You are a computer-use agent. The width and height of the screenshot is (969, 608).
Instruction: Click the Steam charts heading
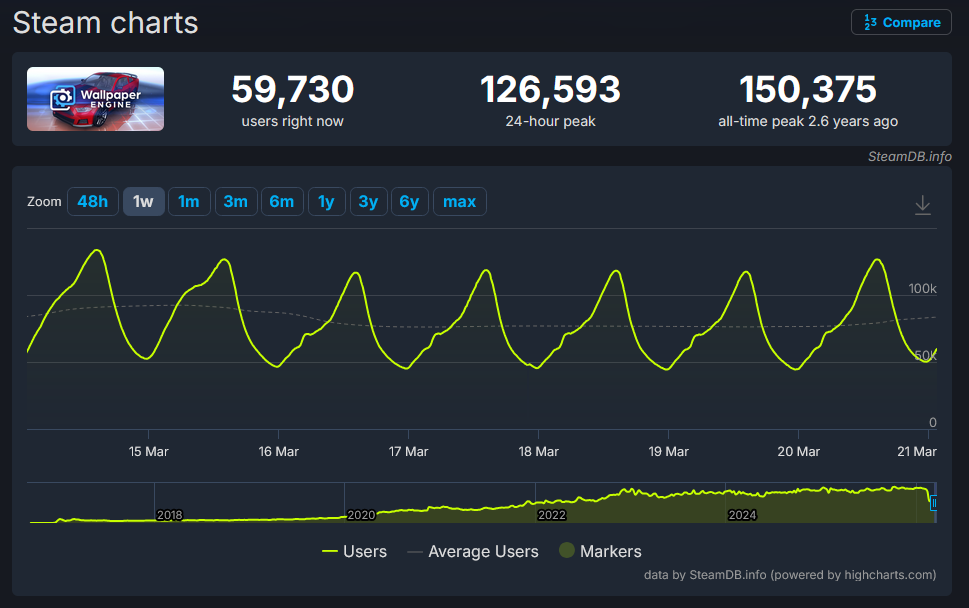(106, 23)
